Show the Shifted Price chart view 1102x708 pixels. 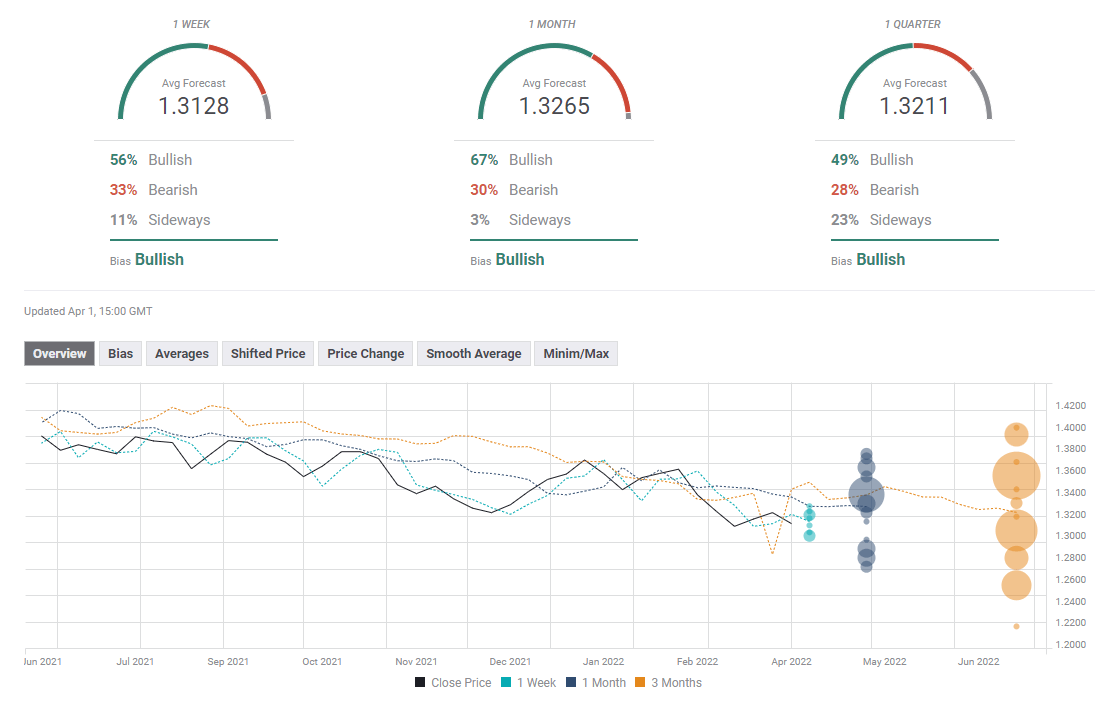coord(268,353)
